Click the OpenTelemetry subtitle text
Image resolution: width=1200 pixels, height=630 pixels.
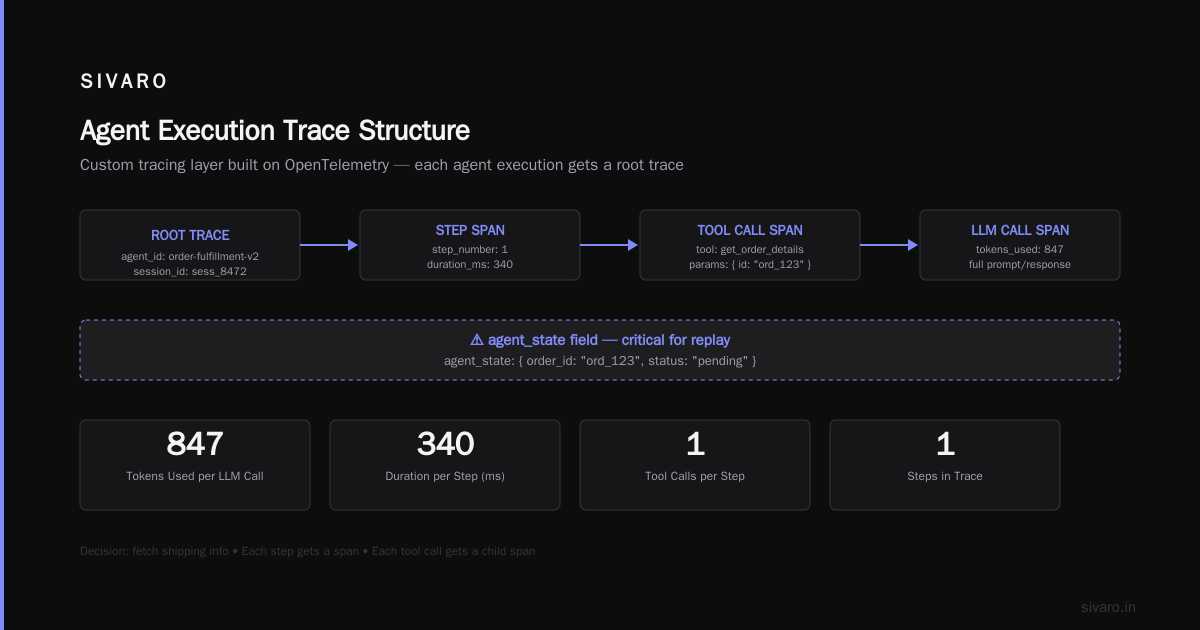click(382, 165)
